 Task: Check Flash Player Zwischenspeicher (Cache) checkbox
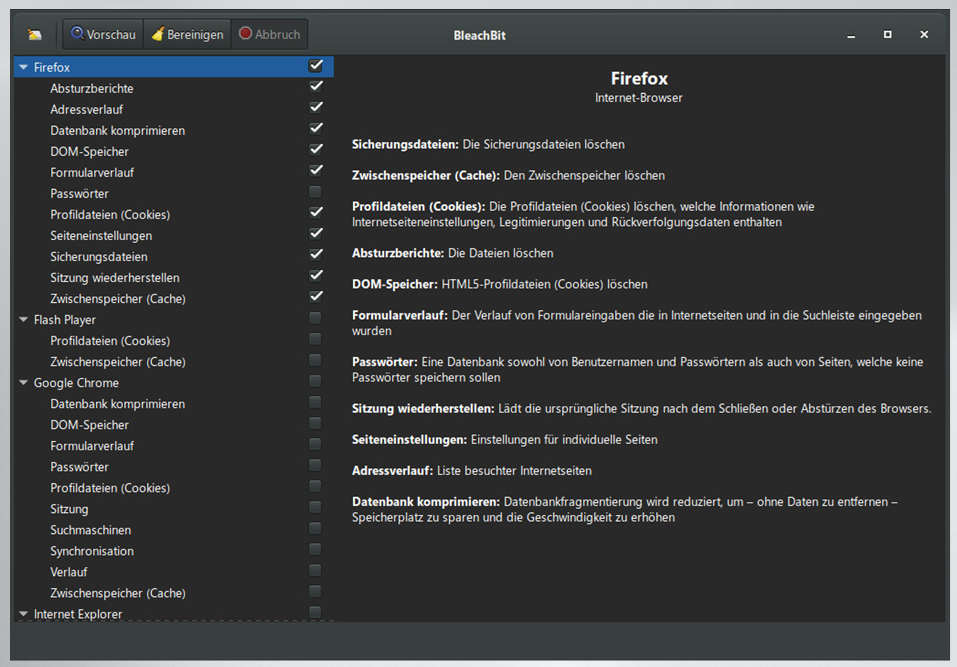315,359
